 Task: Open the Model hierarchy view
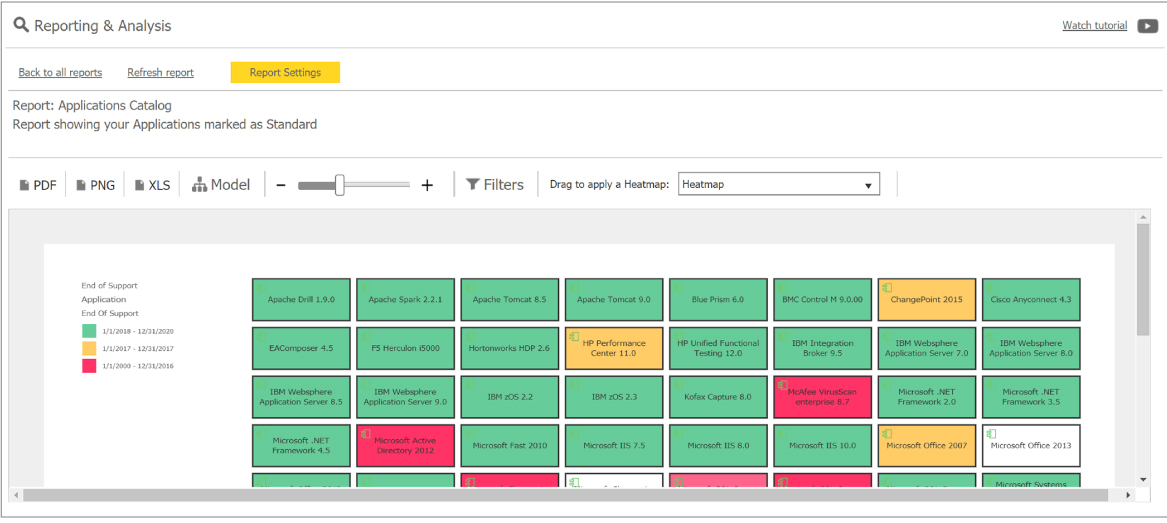click(221, 185)
